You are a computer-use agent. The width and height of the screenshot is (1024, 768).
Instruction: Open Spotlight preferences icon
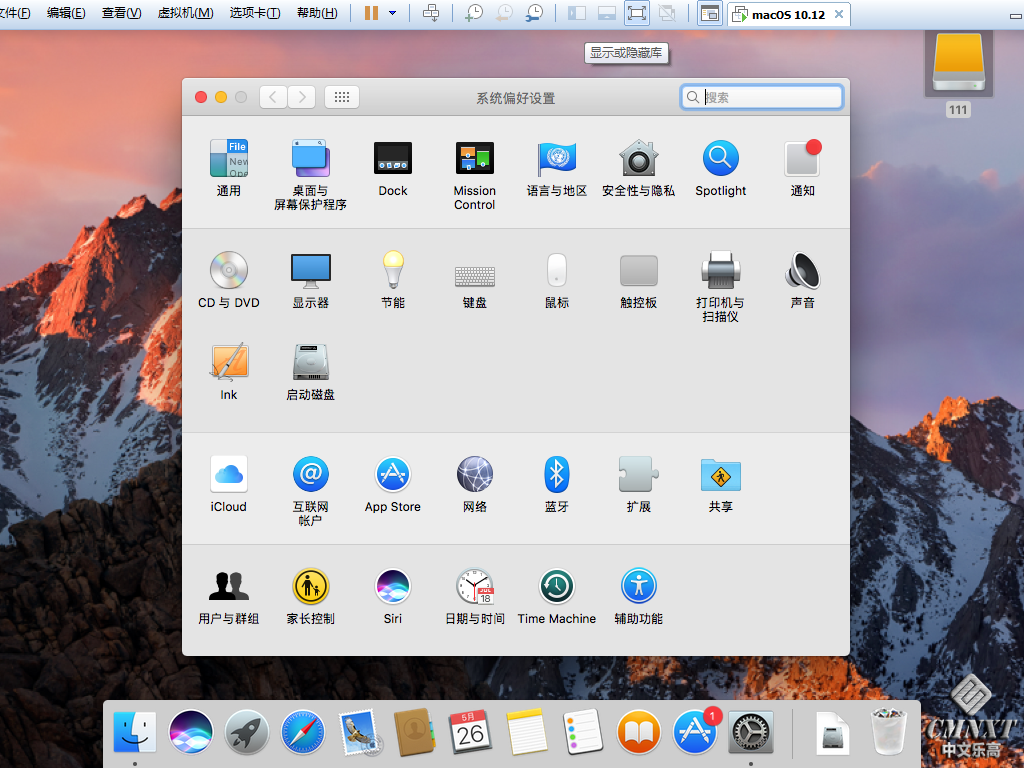point(720,159)
